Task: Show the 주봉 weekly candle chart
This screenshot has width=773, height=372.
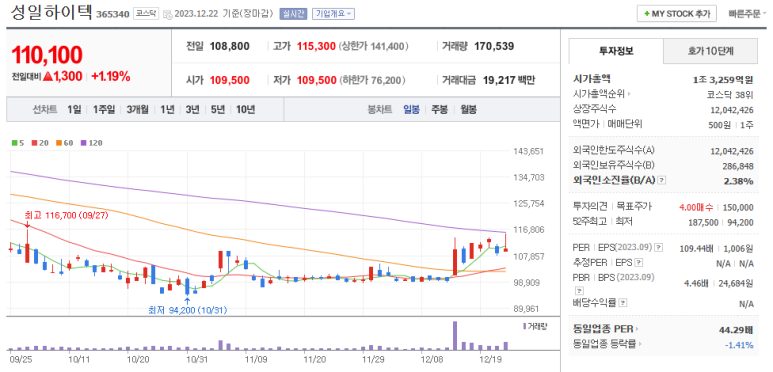Action: point(440,109)
